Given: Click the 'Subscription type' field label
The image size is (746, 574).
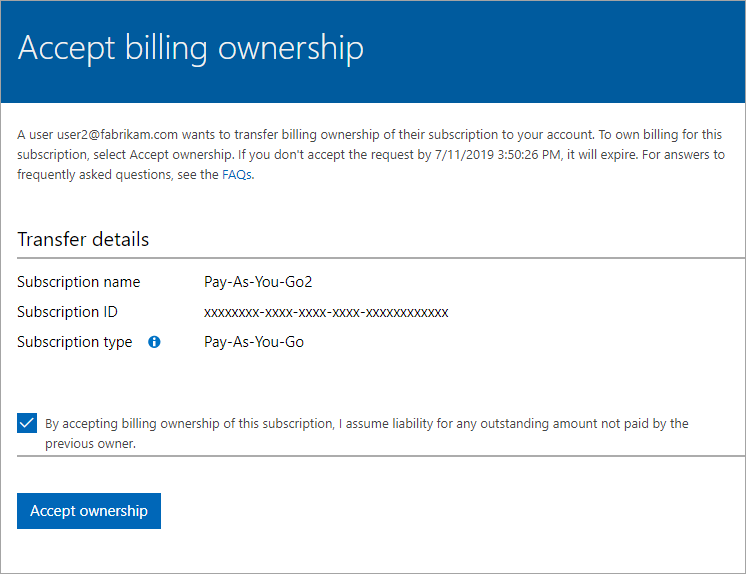Looking at the screenshot, I should point(75,342).
